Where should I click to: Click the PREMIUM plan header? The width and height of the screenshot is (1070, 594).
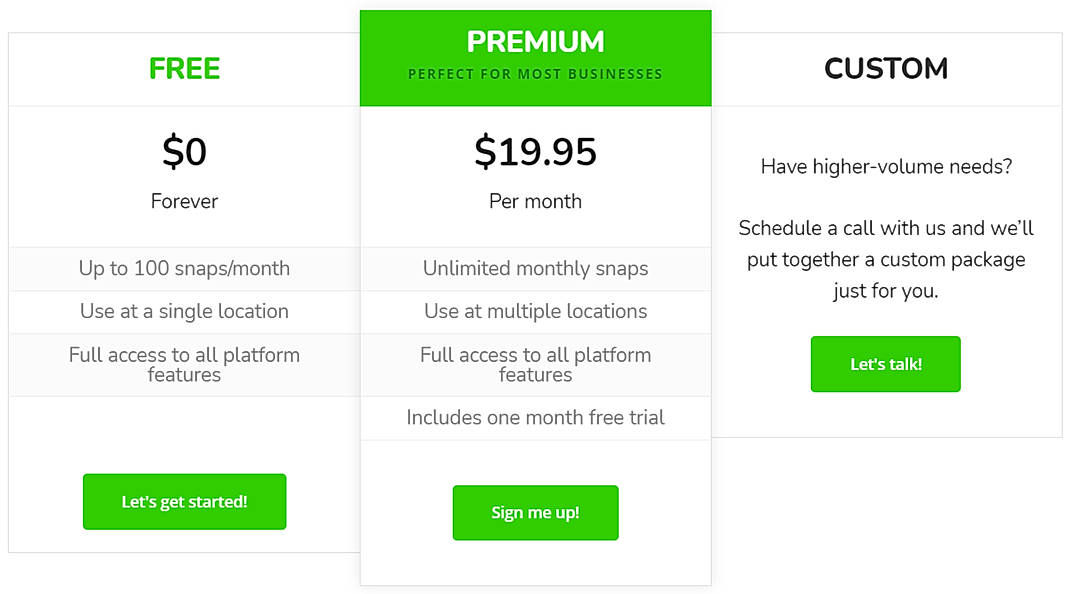[x=535, y=42]
